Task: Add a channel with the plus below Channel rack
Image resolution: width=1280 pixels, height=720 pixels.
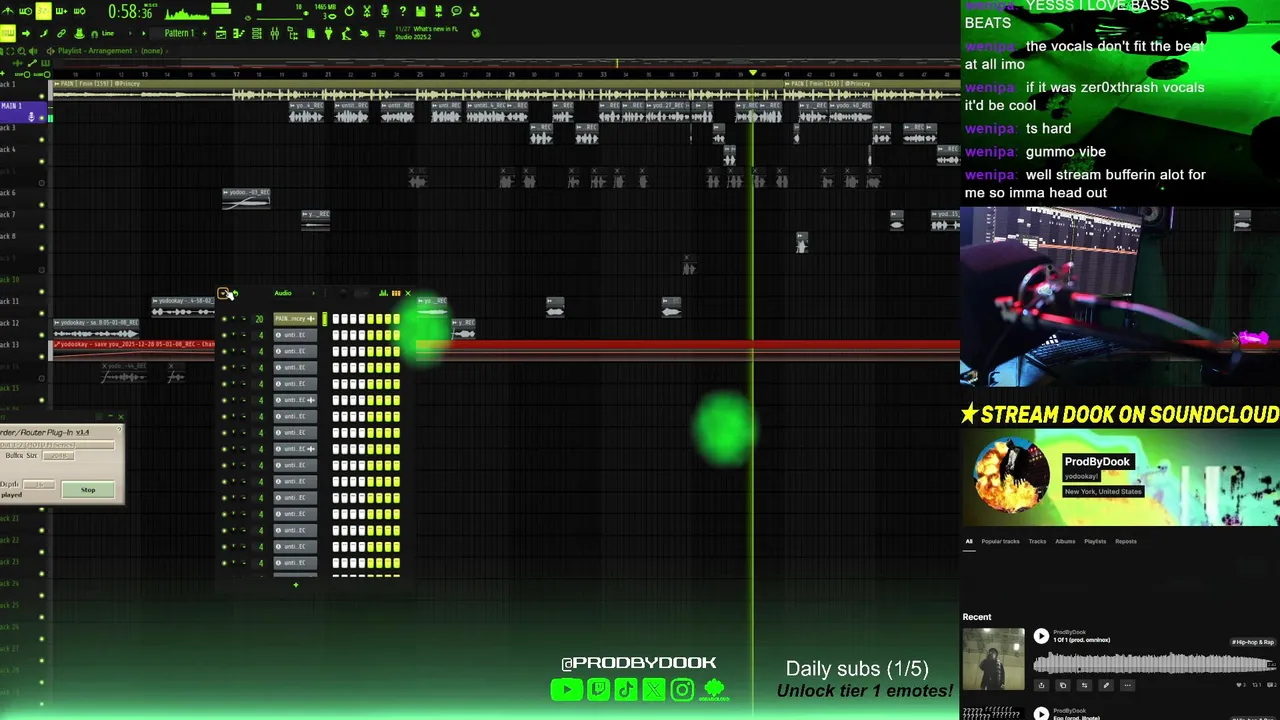Action: point(295,584)
